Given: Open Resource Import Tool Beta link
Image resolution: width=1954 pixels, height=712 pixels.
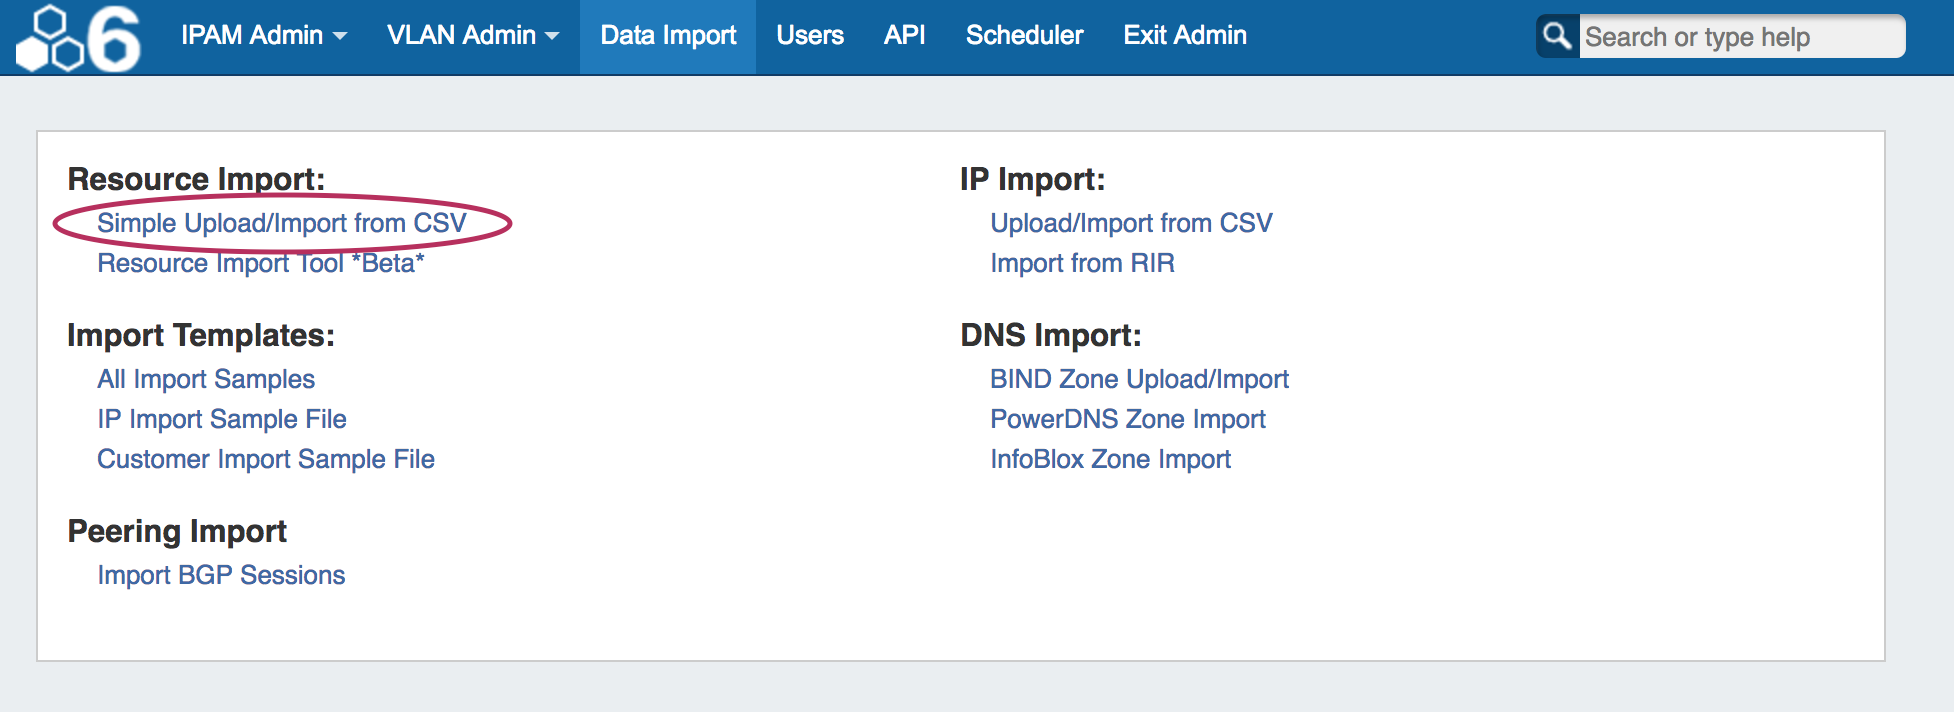Looking at the screenshot, I should [261, 263].
